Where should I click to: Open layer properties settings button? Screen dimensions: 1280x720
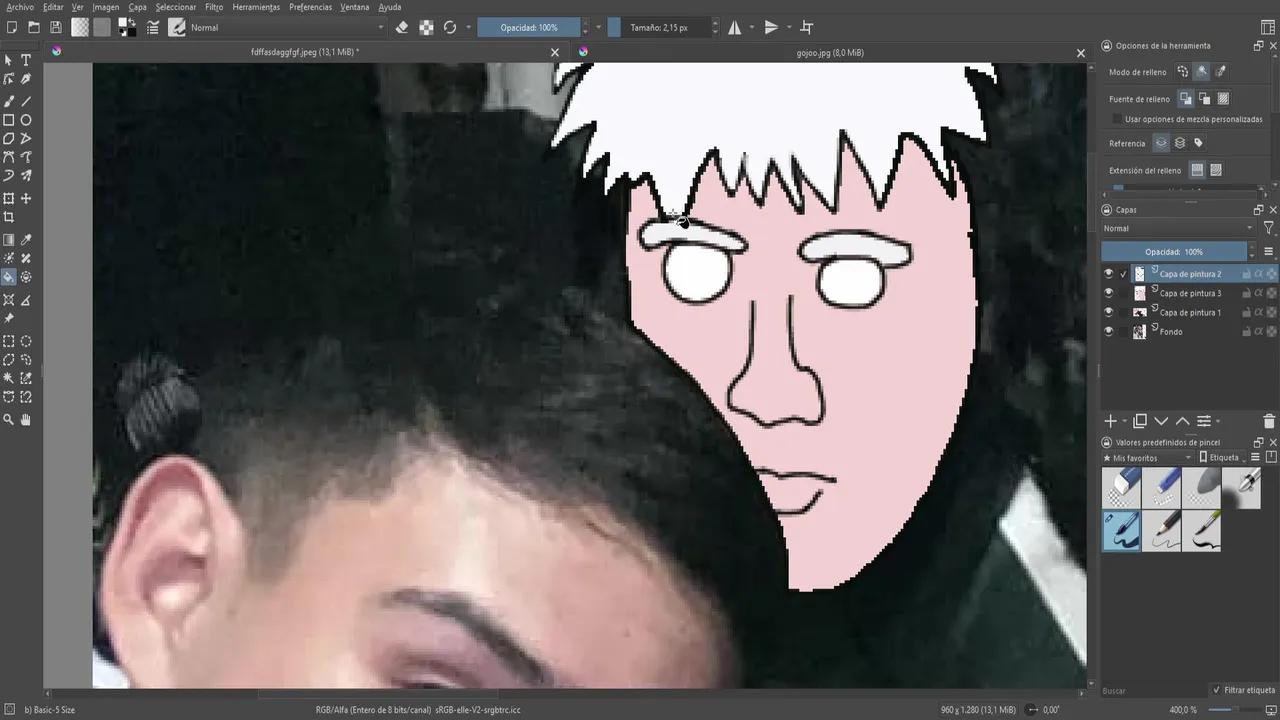point(1204,421)
